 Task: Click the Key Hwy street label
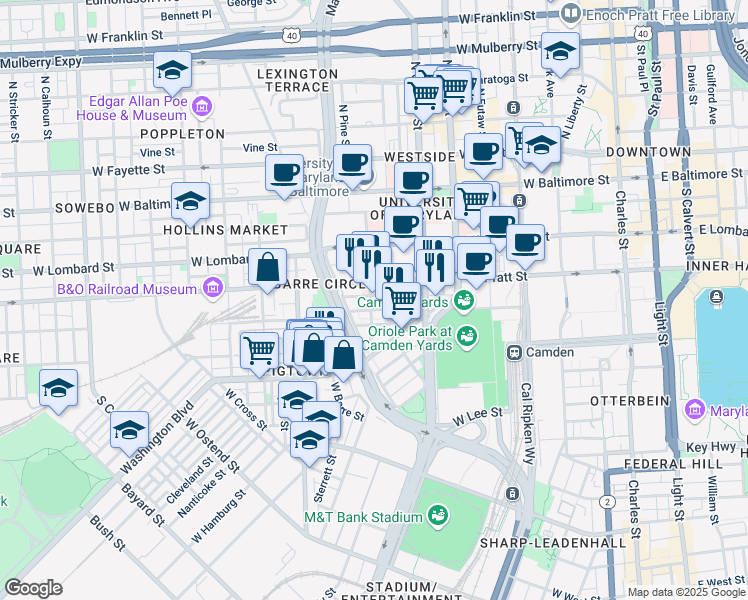tap(711, 447)
